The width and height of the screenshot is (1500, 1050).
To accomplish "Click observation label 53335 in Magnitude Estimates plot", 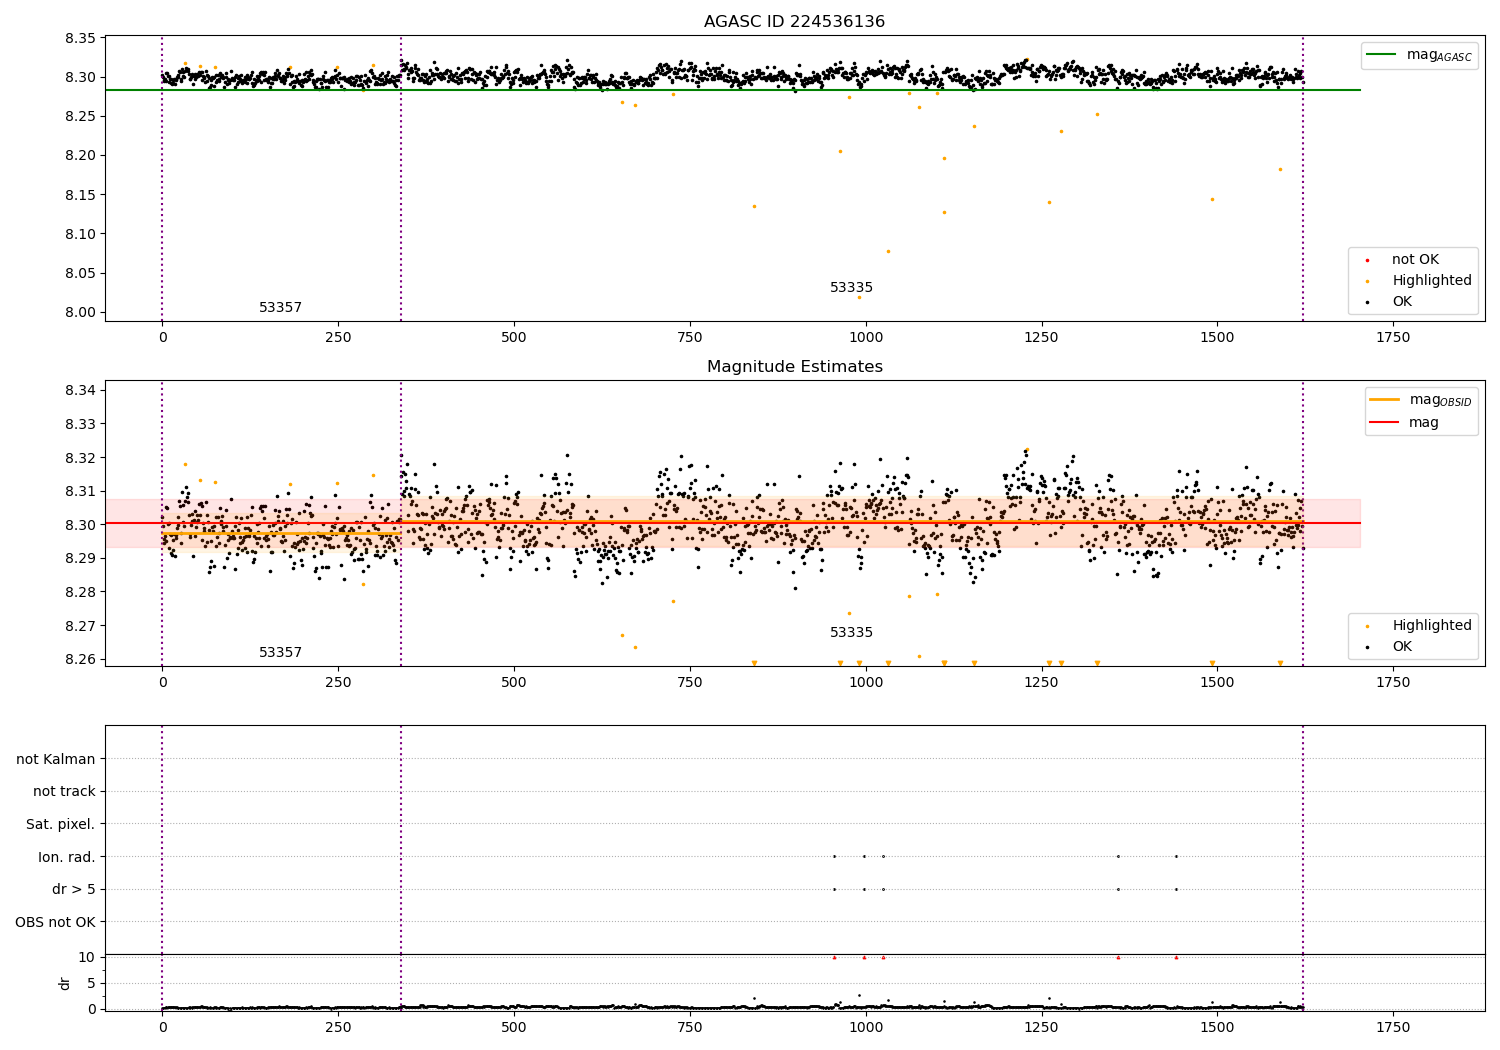I will [851, 633].
